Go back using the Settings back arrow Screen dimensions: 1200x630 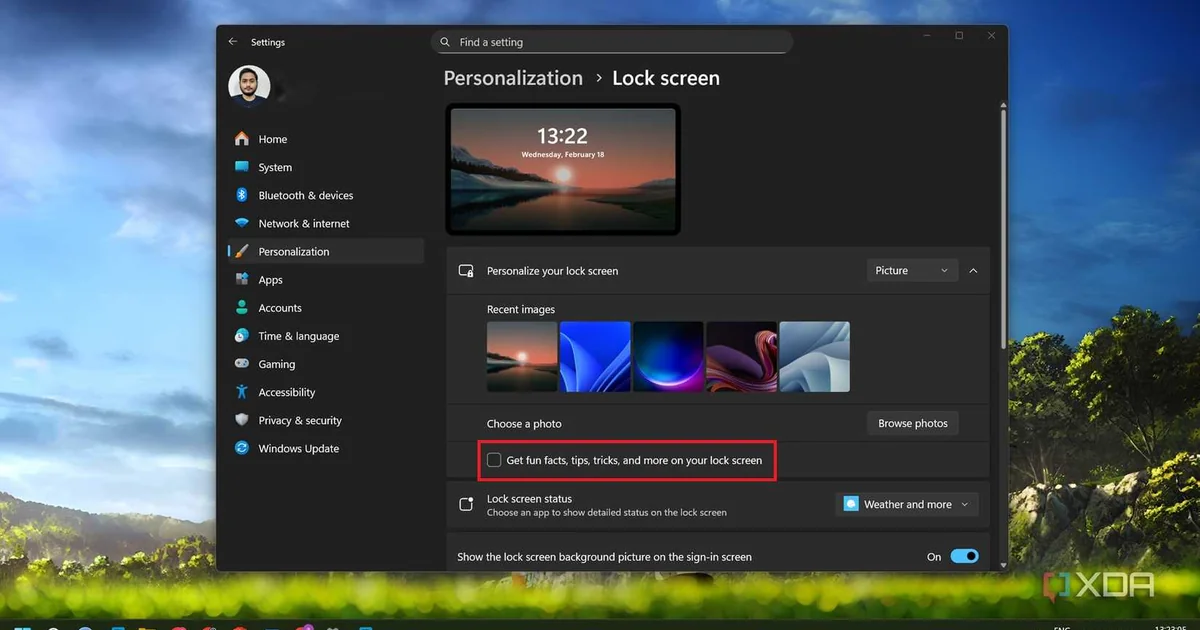[x=233, y=42]
